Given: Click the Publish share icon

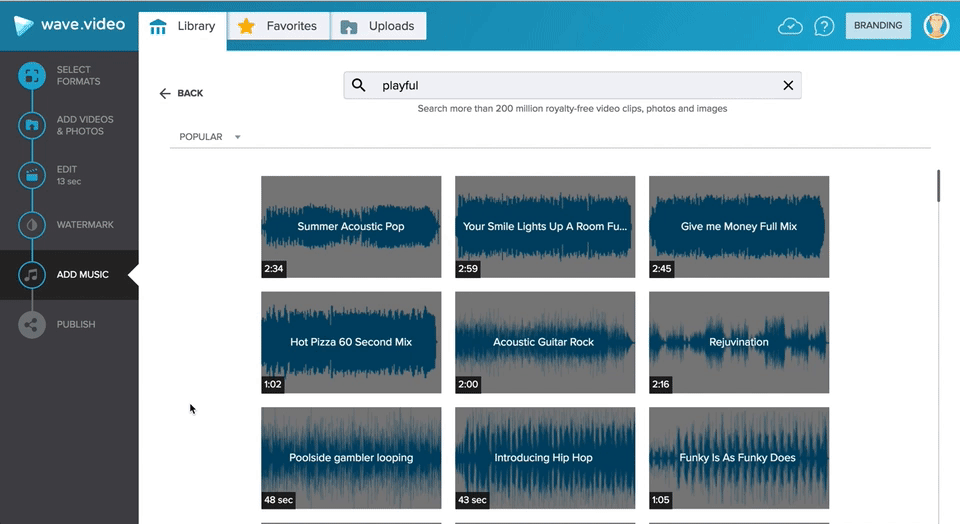Looking at the screenshot, I should (32, 324).
